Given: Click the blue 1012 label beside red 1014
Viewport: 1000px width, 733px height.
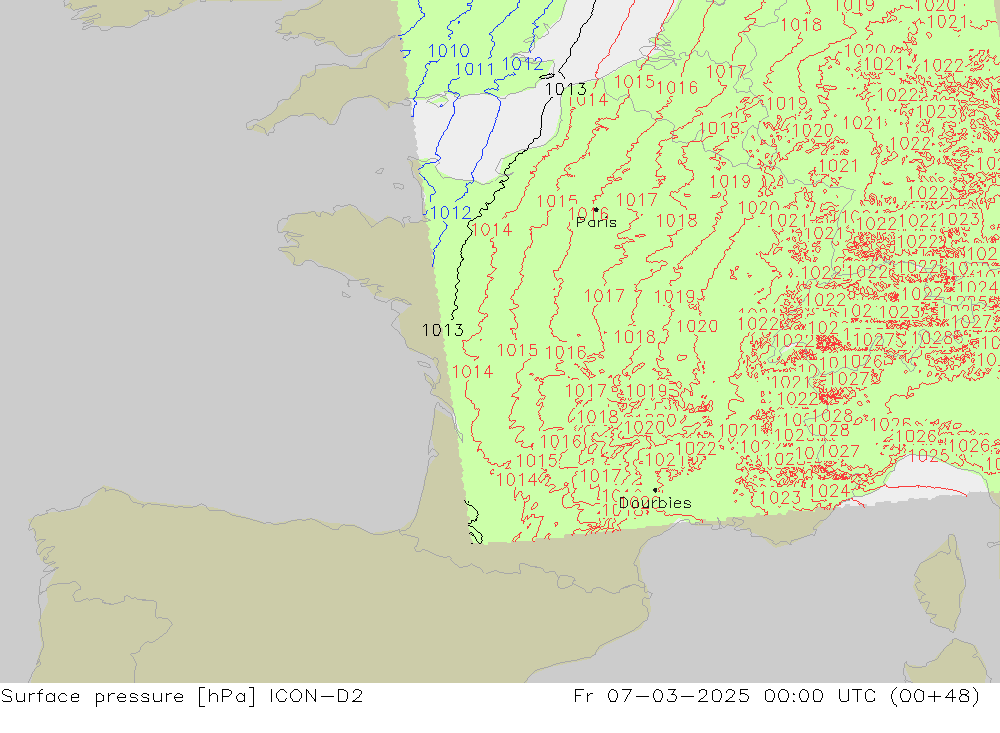Looking at the screenshot, I should (451, 212).
